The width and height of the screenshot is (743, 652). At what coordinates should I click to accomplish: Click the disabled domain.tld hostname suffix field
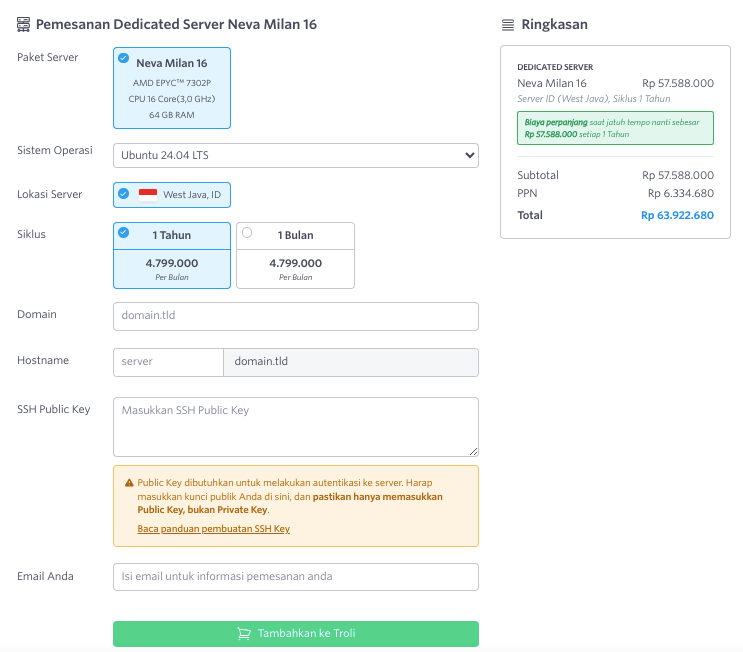[x=350, y=362]
